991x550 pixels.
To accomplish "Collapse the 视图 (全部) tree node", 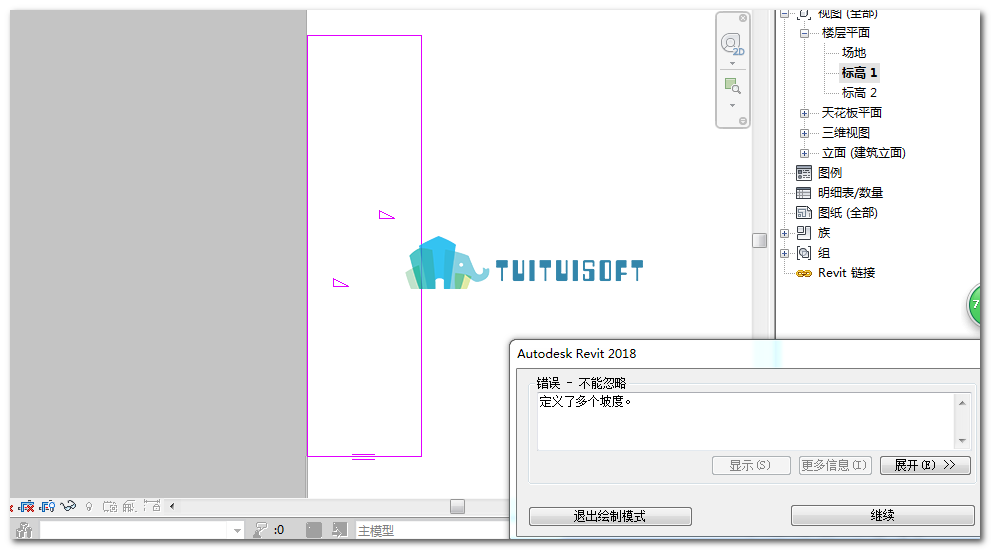I will tap(784, 14).
